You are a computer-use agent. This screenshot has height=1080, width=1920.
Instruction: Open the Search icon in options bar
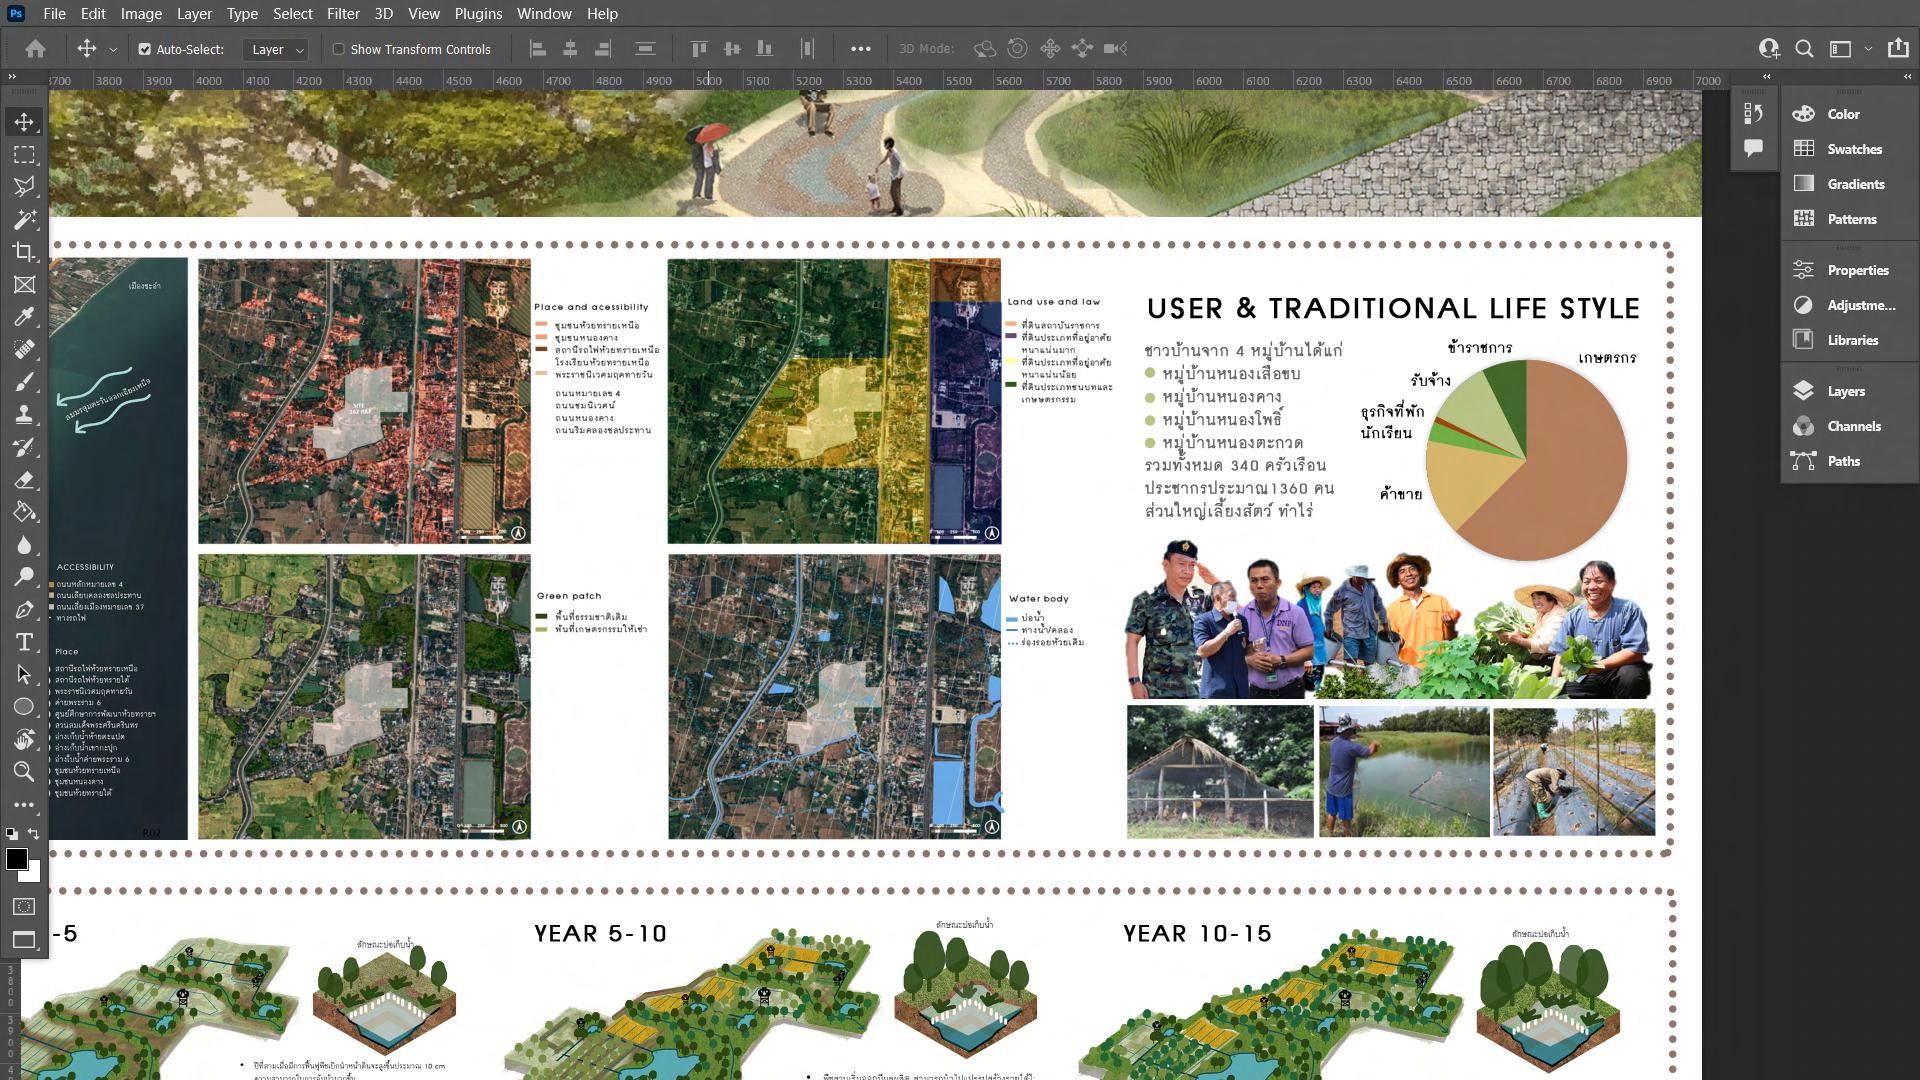click(1804, 49)
